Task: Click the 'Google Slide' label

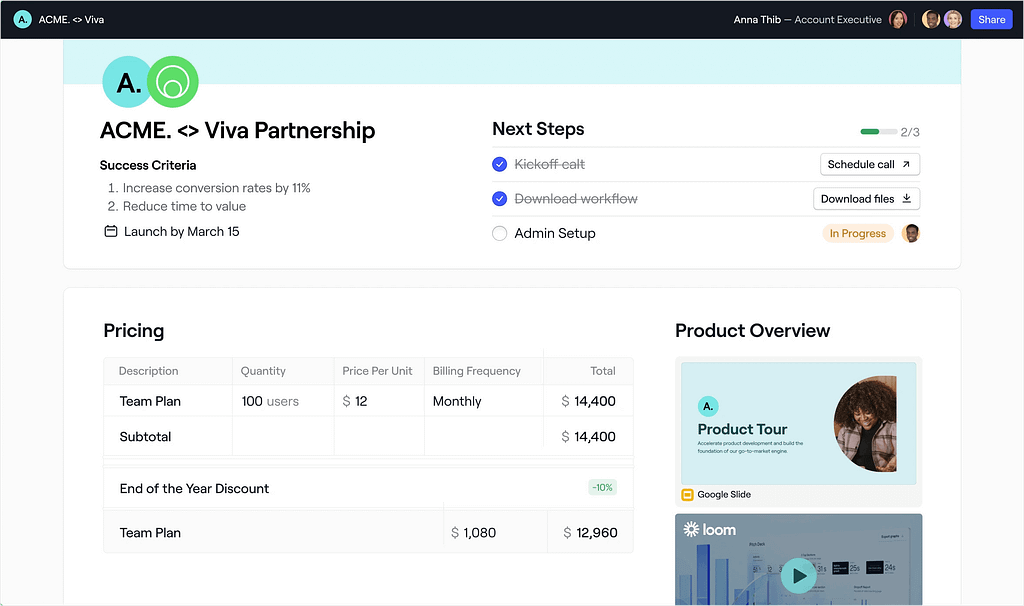Action: (724, 495)
